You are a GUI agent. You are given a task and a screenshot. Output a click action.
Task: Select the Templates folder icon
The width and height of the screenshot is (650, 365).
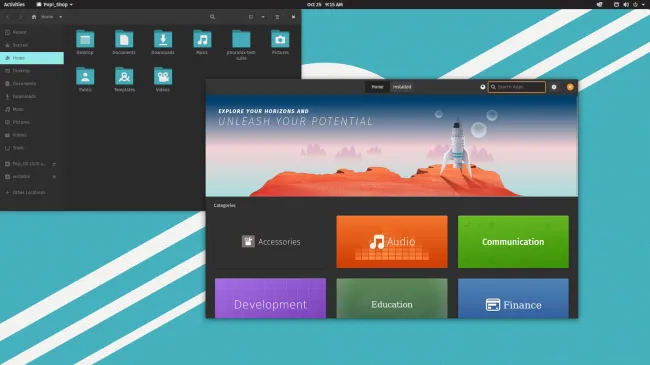124,76
